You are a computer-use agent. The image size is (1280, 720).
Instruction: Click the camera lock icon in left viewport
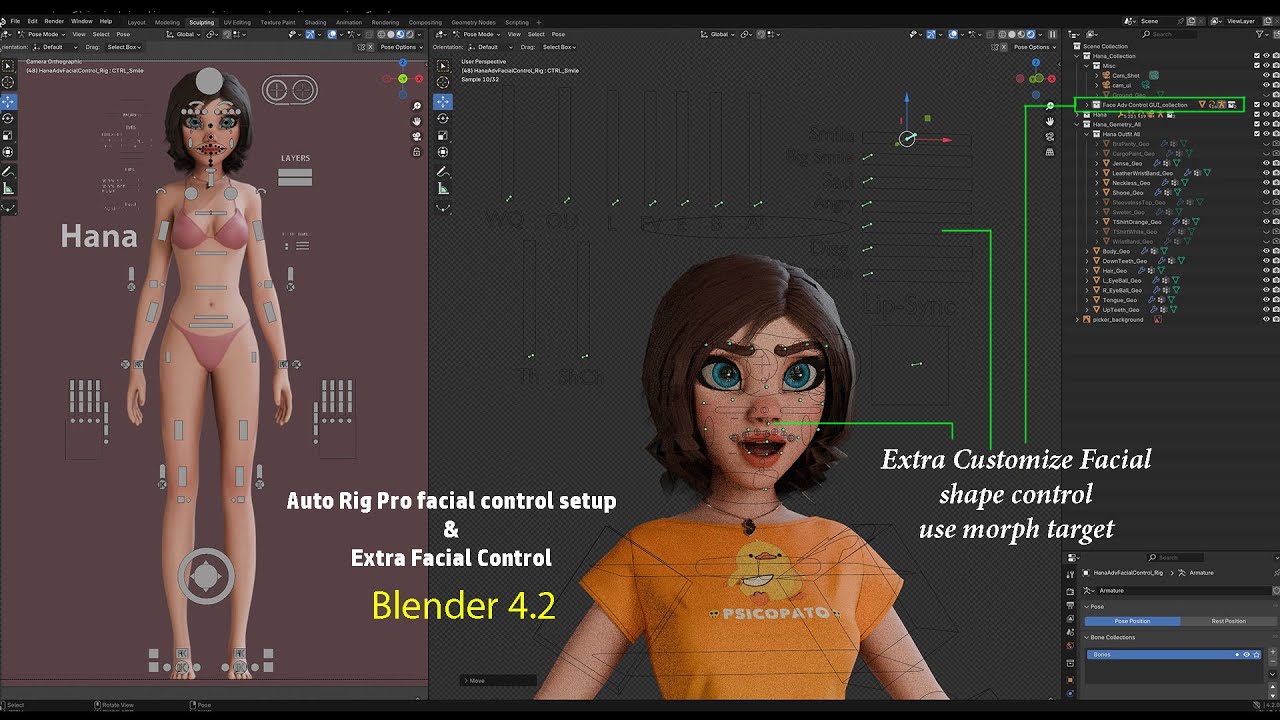417,152
